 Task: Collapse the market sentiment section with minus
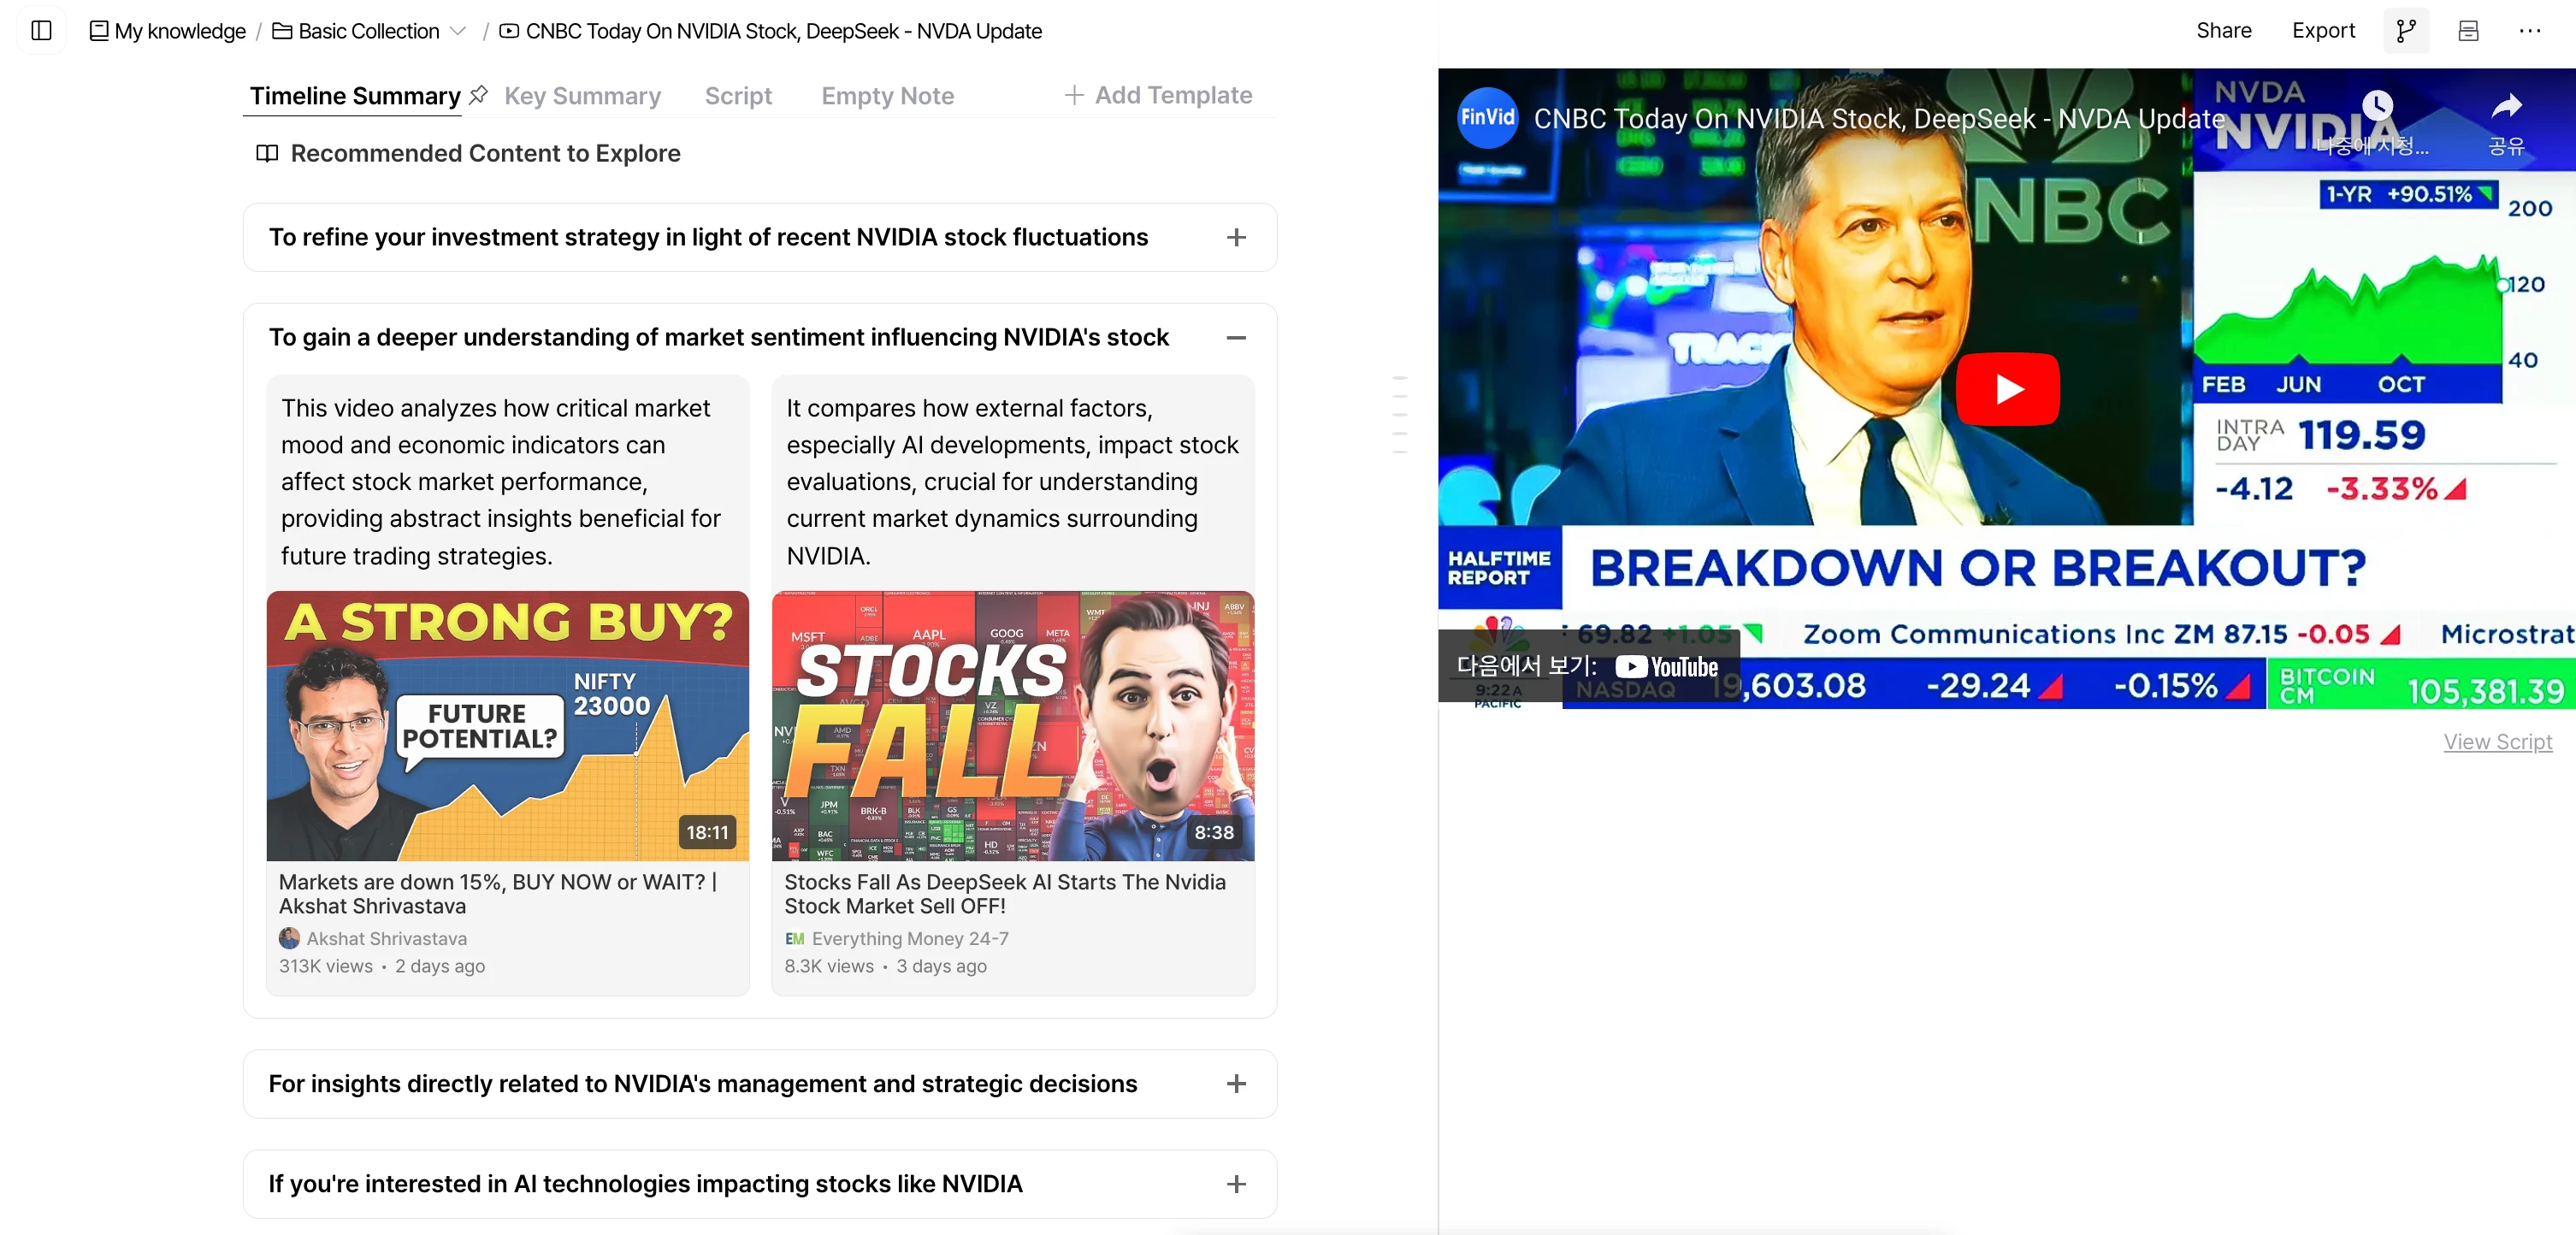(x=1236, y=338)
